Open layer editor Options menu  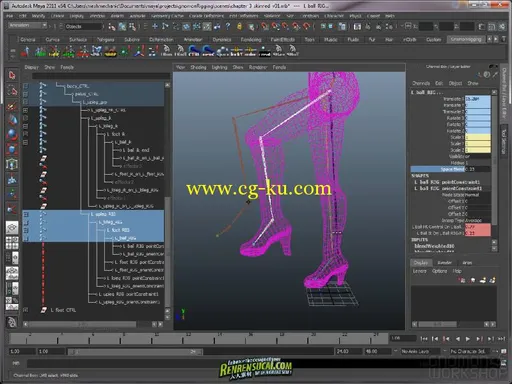pyautogui.click(x=439, y=271)
